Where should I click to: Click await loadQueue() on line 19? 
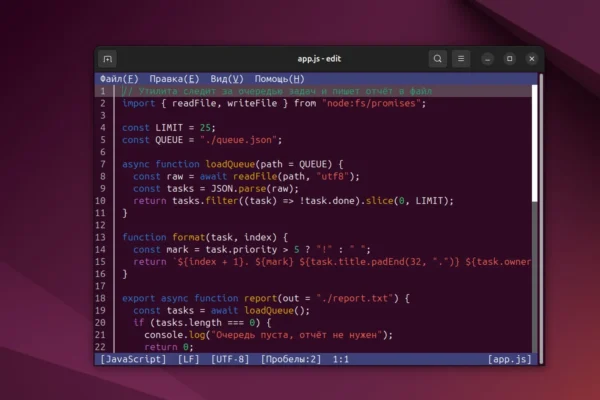click(x=260, y=310)
